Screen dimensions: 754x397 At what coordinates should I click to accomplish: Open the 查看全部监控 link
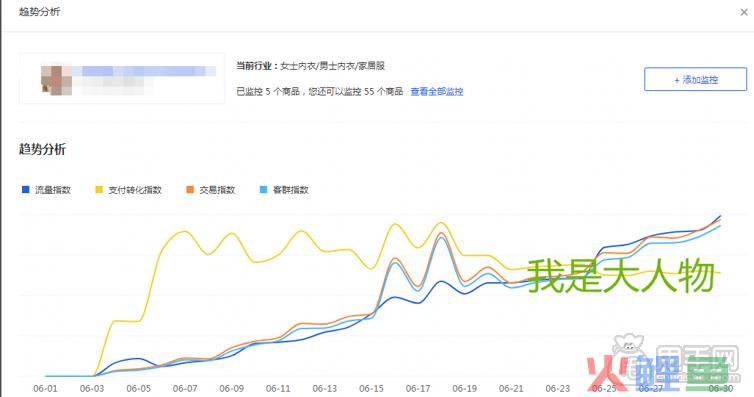tap(437, 91)
